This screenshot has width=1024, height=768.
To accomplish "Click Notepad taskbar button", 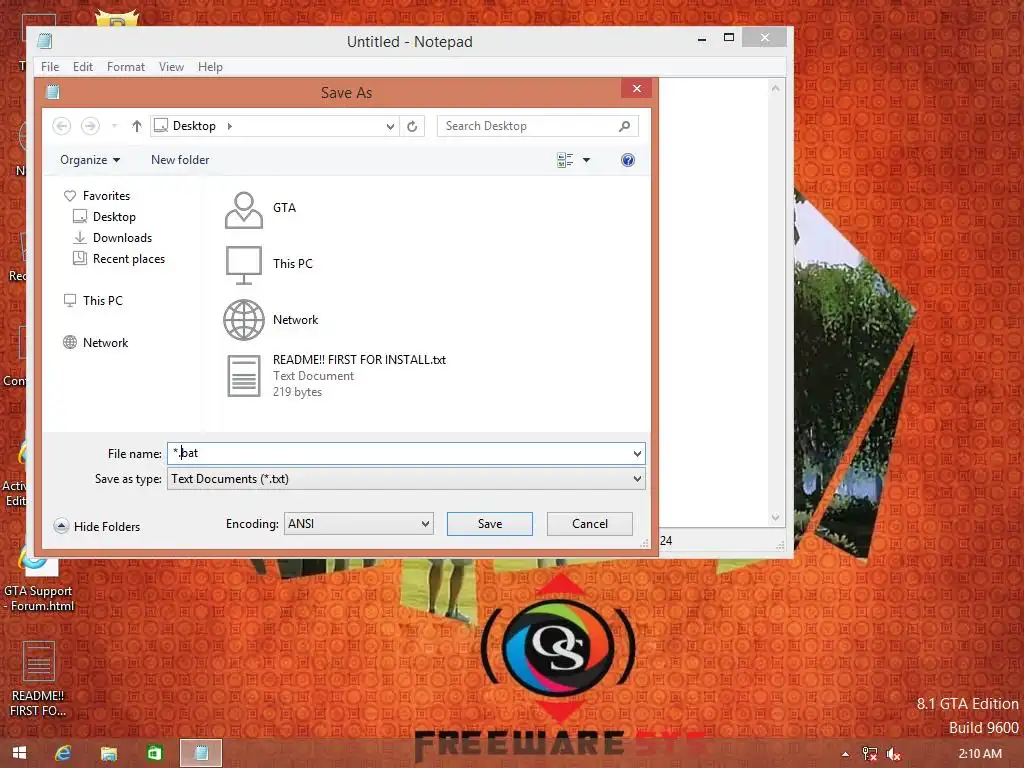I will 201,753.
